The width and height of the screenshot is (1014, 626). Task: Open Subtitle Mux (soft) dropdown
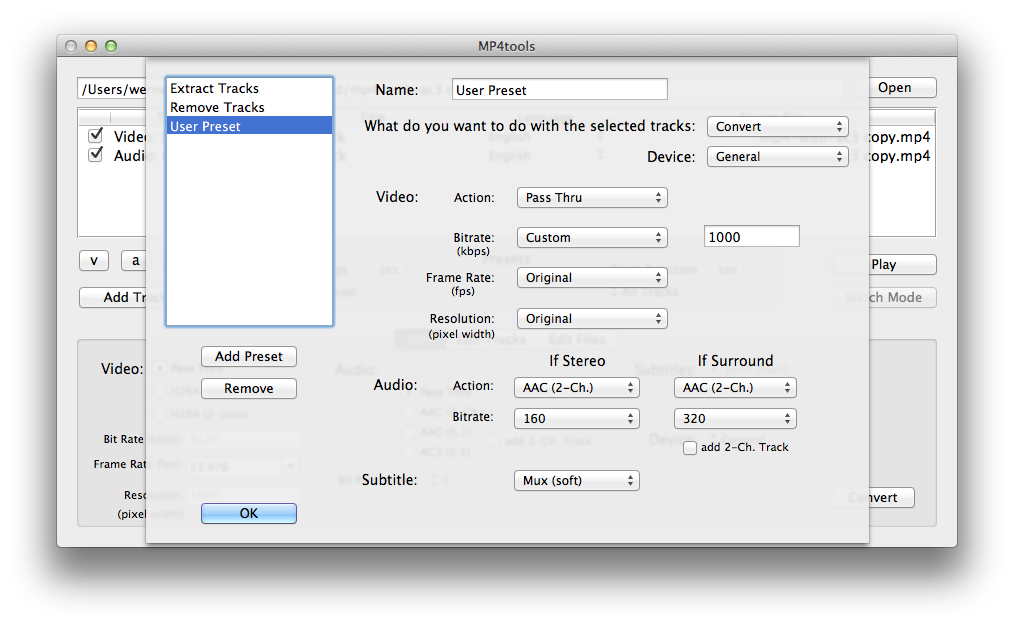click(x=577, y=481)
